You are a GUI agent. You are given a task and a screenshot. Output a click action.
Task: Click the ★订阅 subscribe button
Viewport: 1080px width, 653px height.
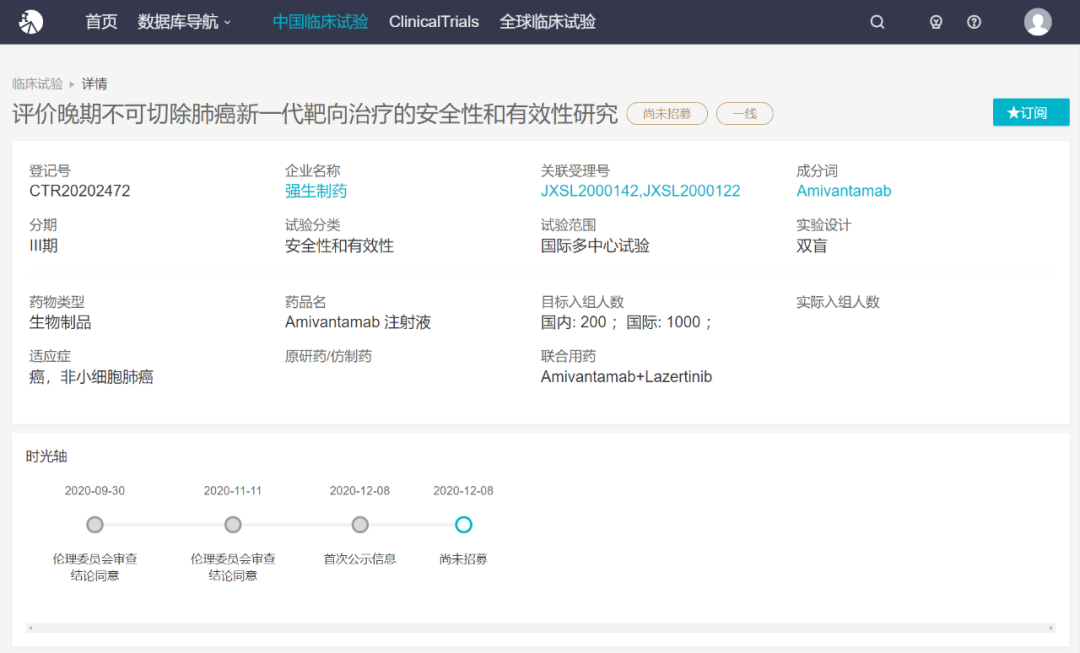coord(1030,112)
